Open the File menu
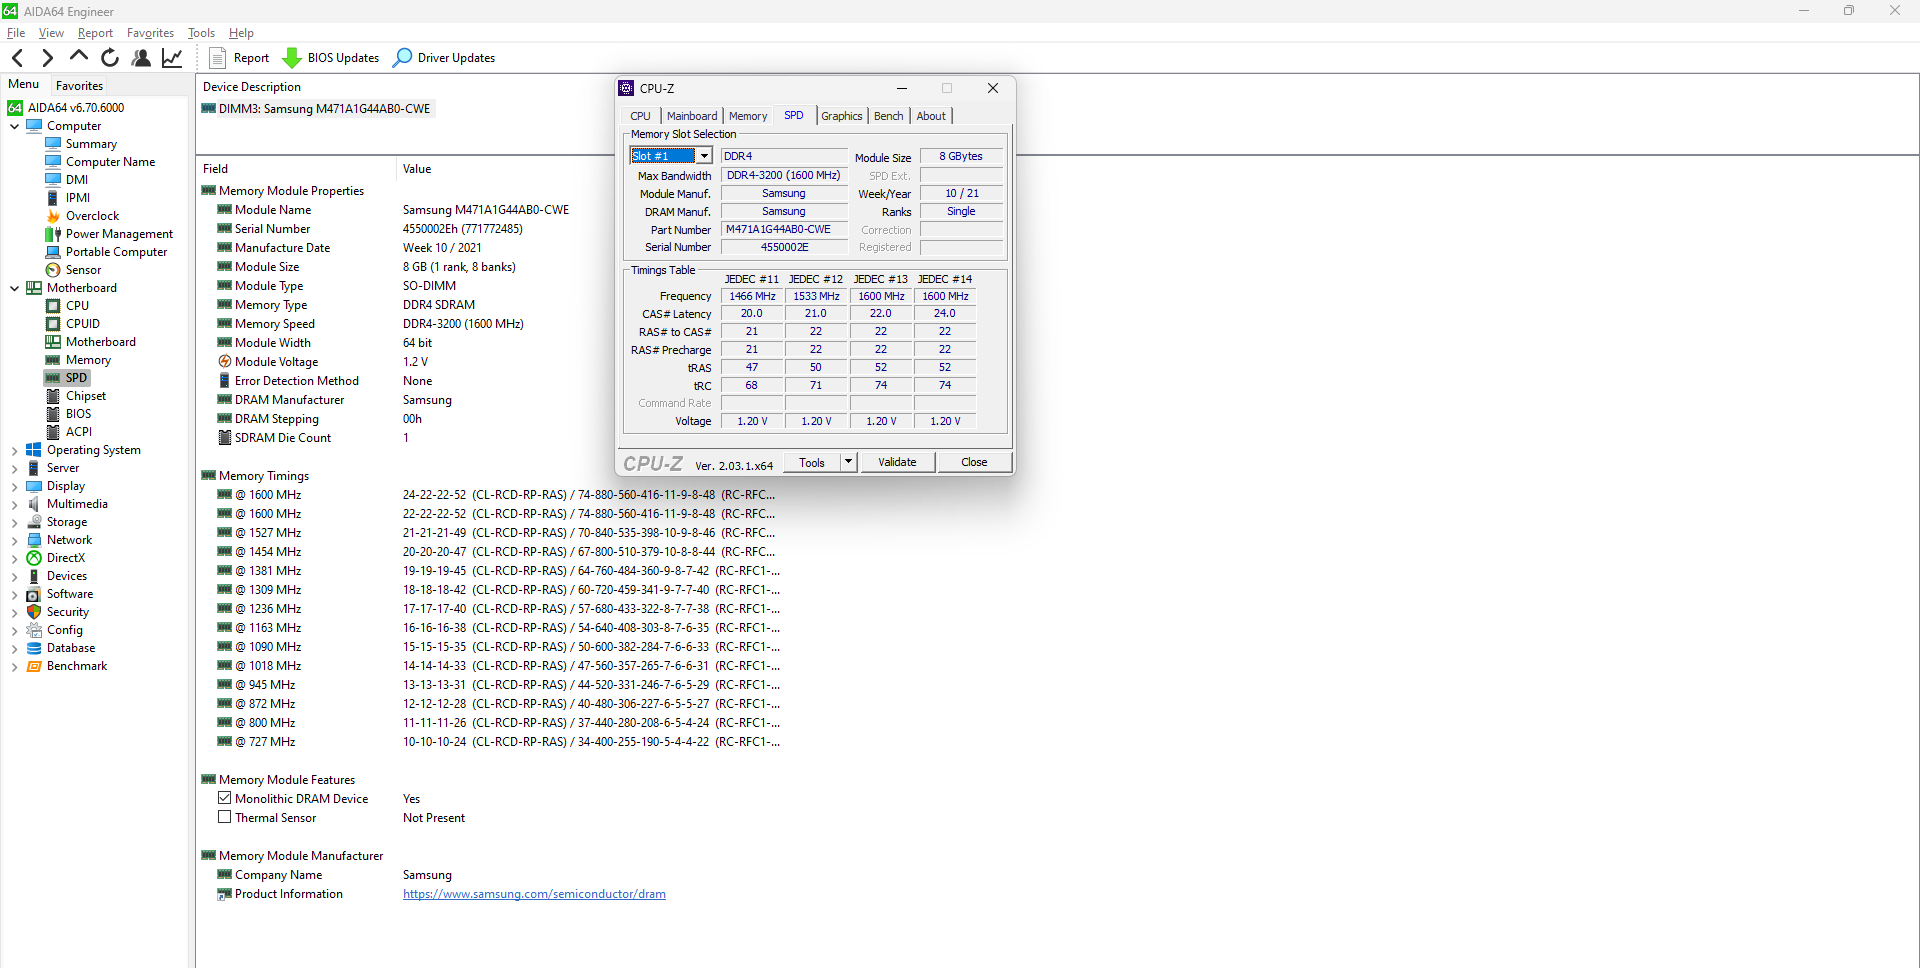Image resolution: width=1920 pixels, height=968 pixels. [16, 33]
